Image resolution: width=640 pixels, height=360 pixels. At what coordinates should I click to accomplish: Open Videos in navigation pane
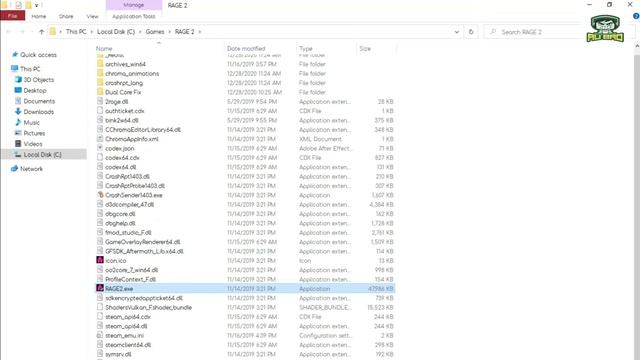[x=33, y=144]
